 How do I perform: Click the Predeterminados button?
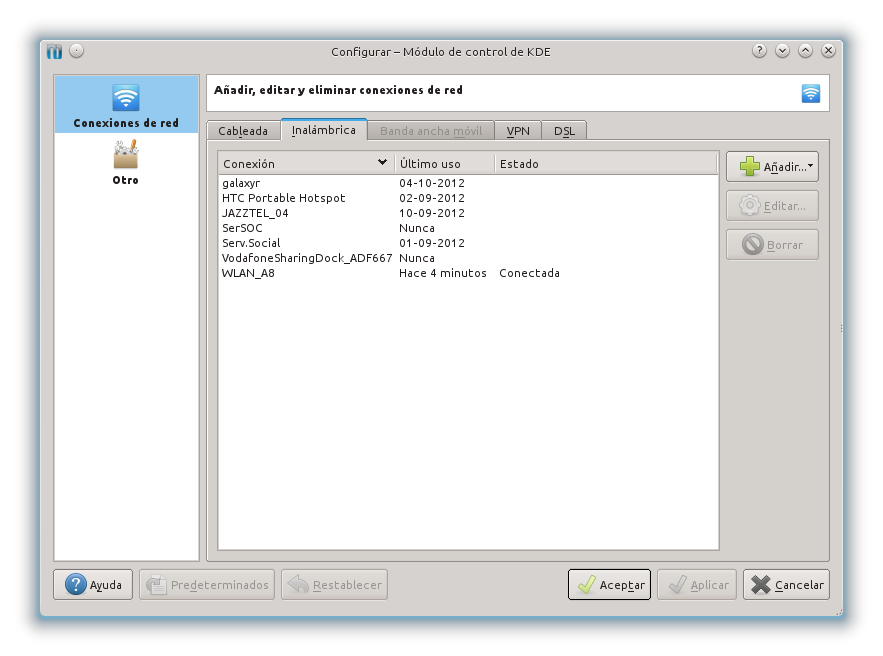(207, 584)
